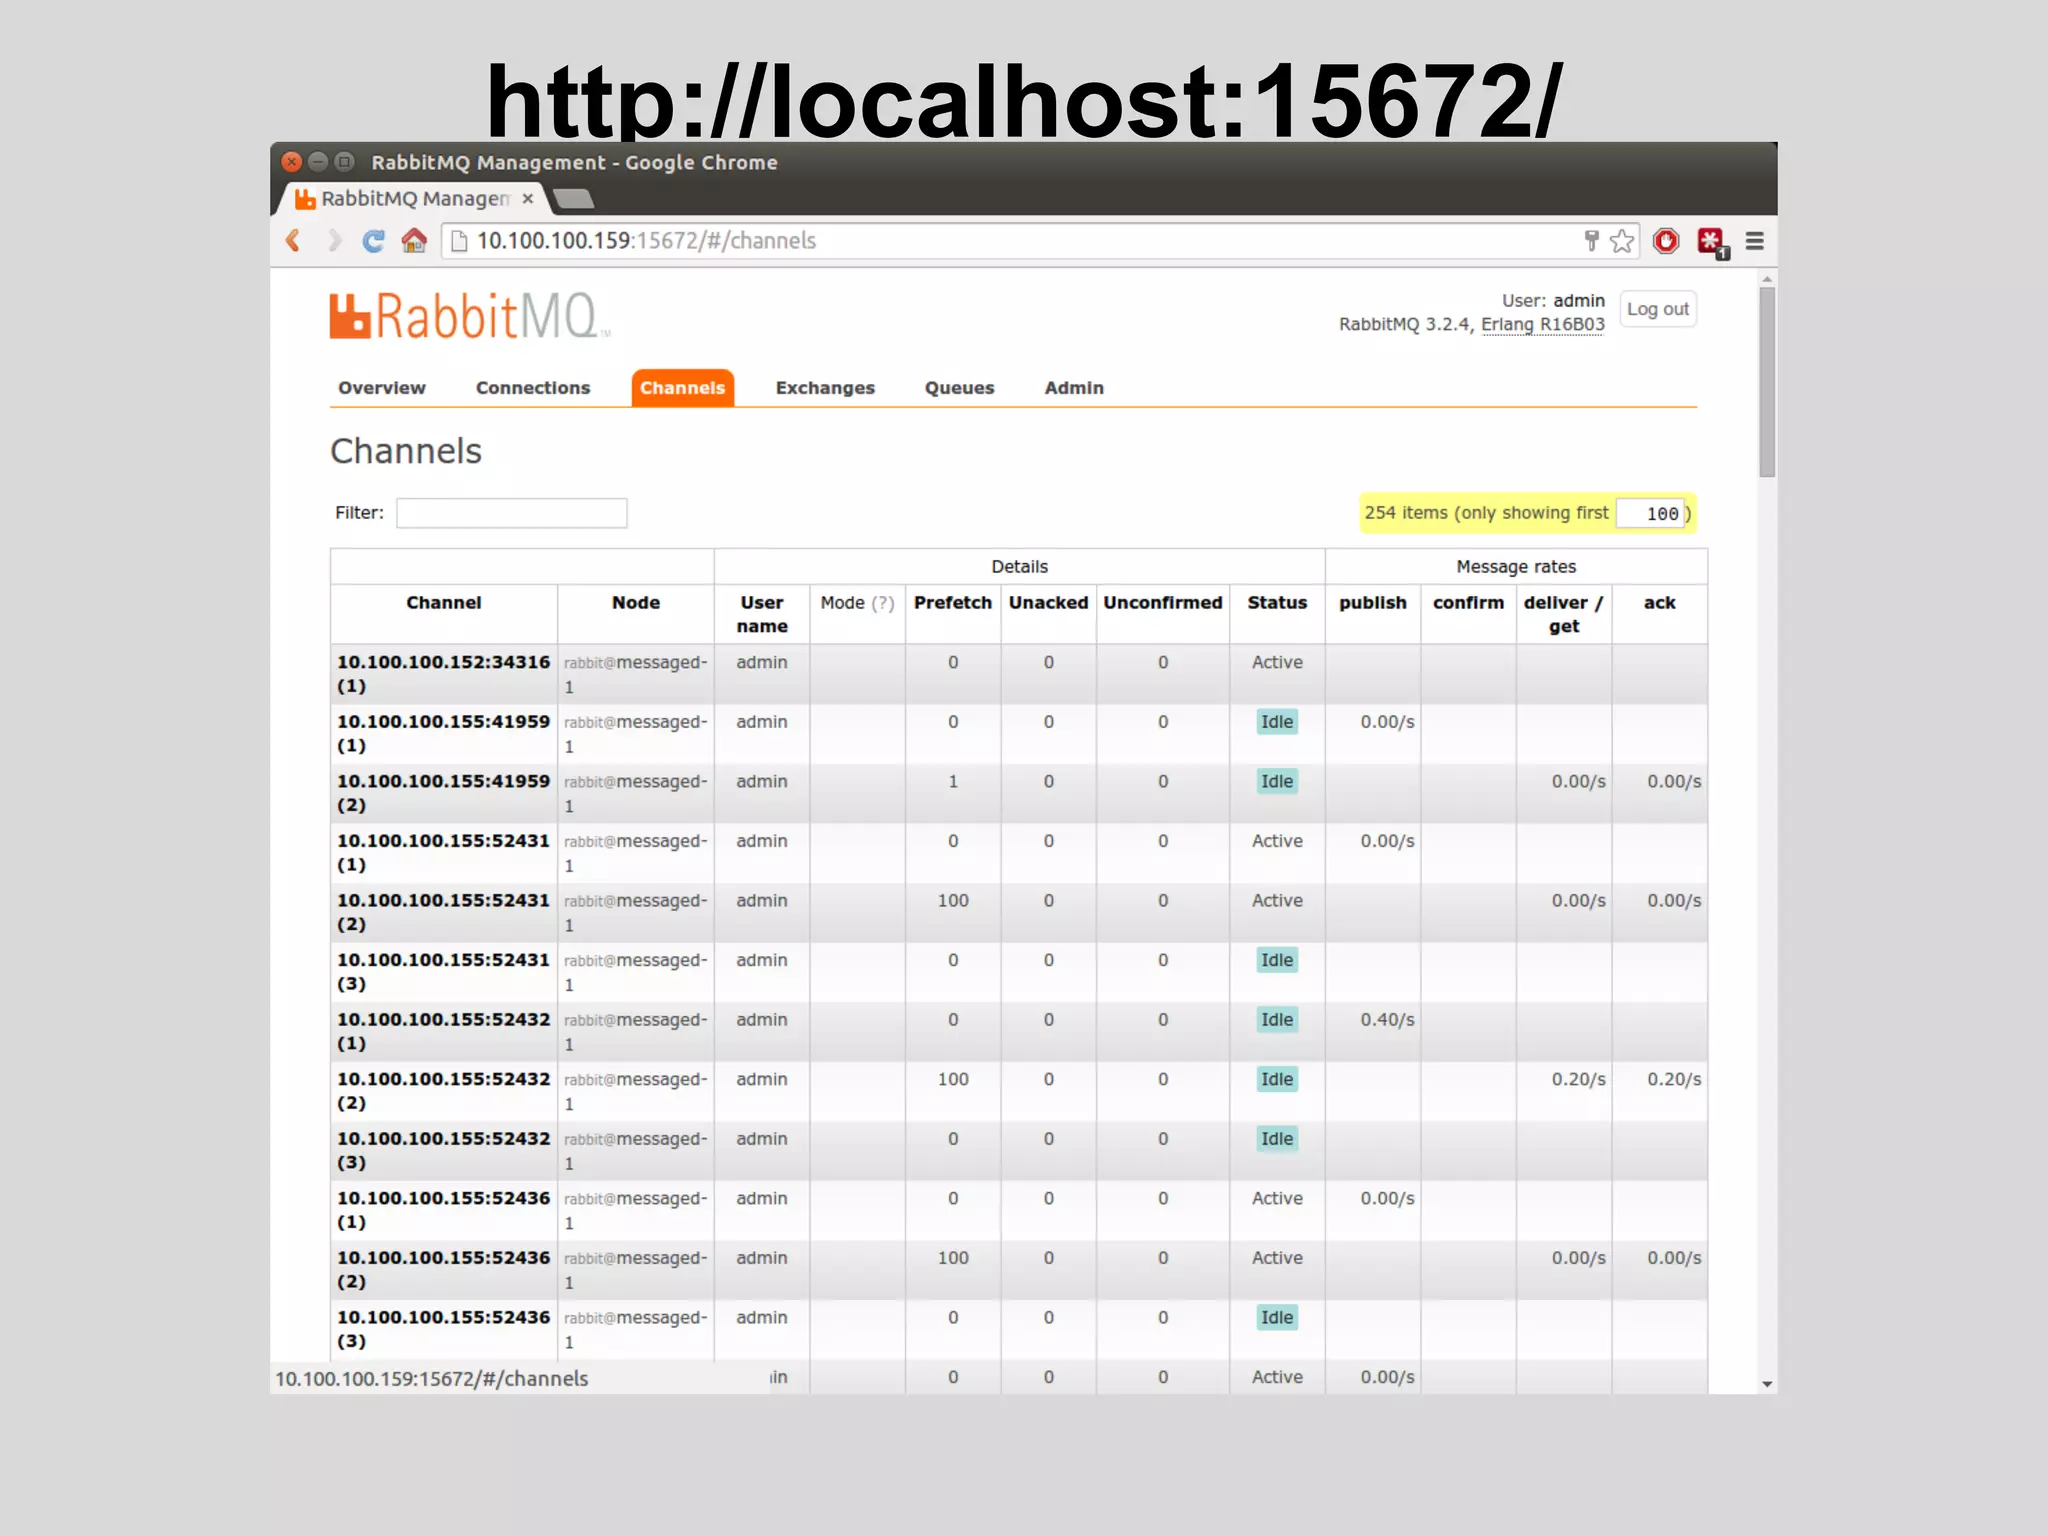
Task: Open channel 10.100.100.155:41959 (1)
Action: 443,733
